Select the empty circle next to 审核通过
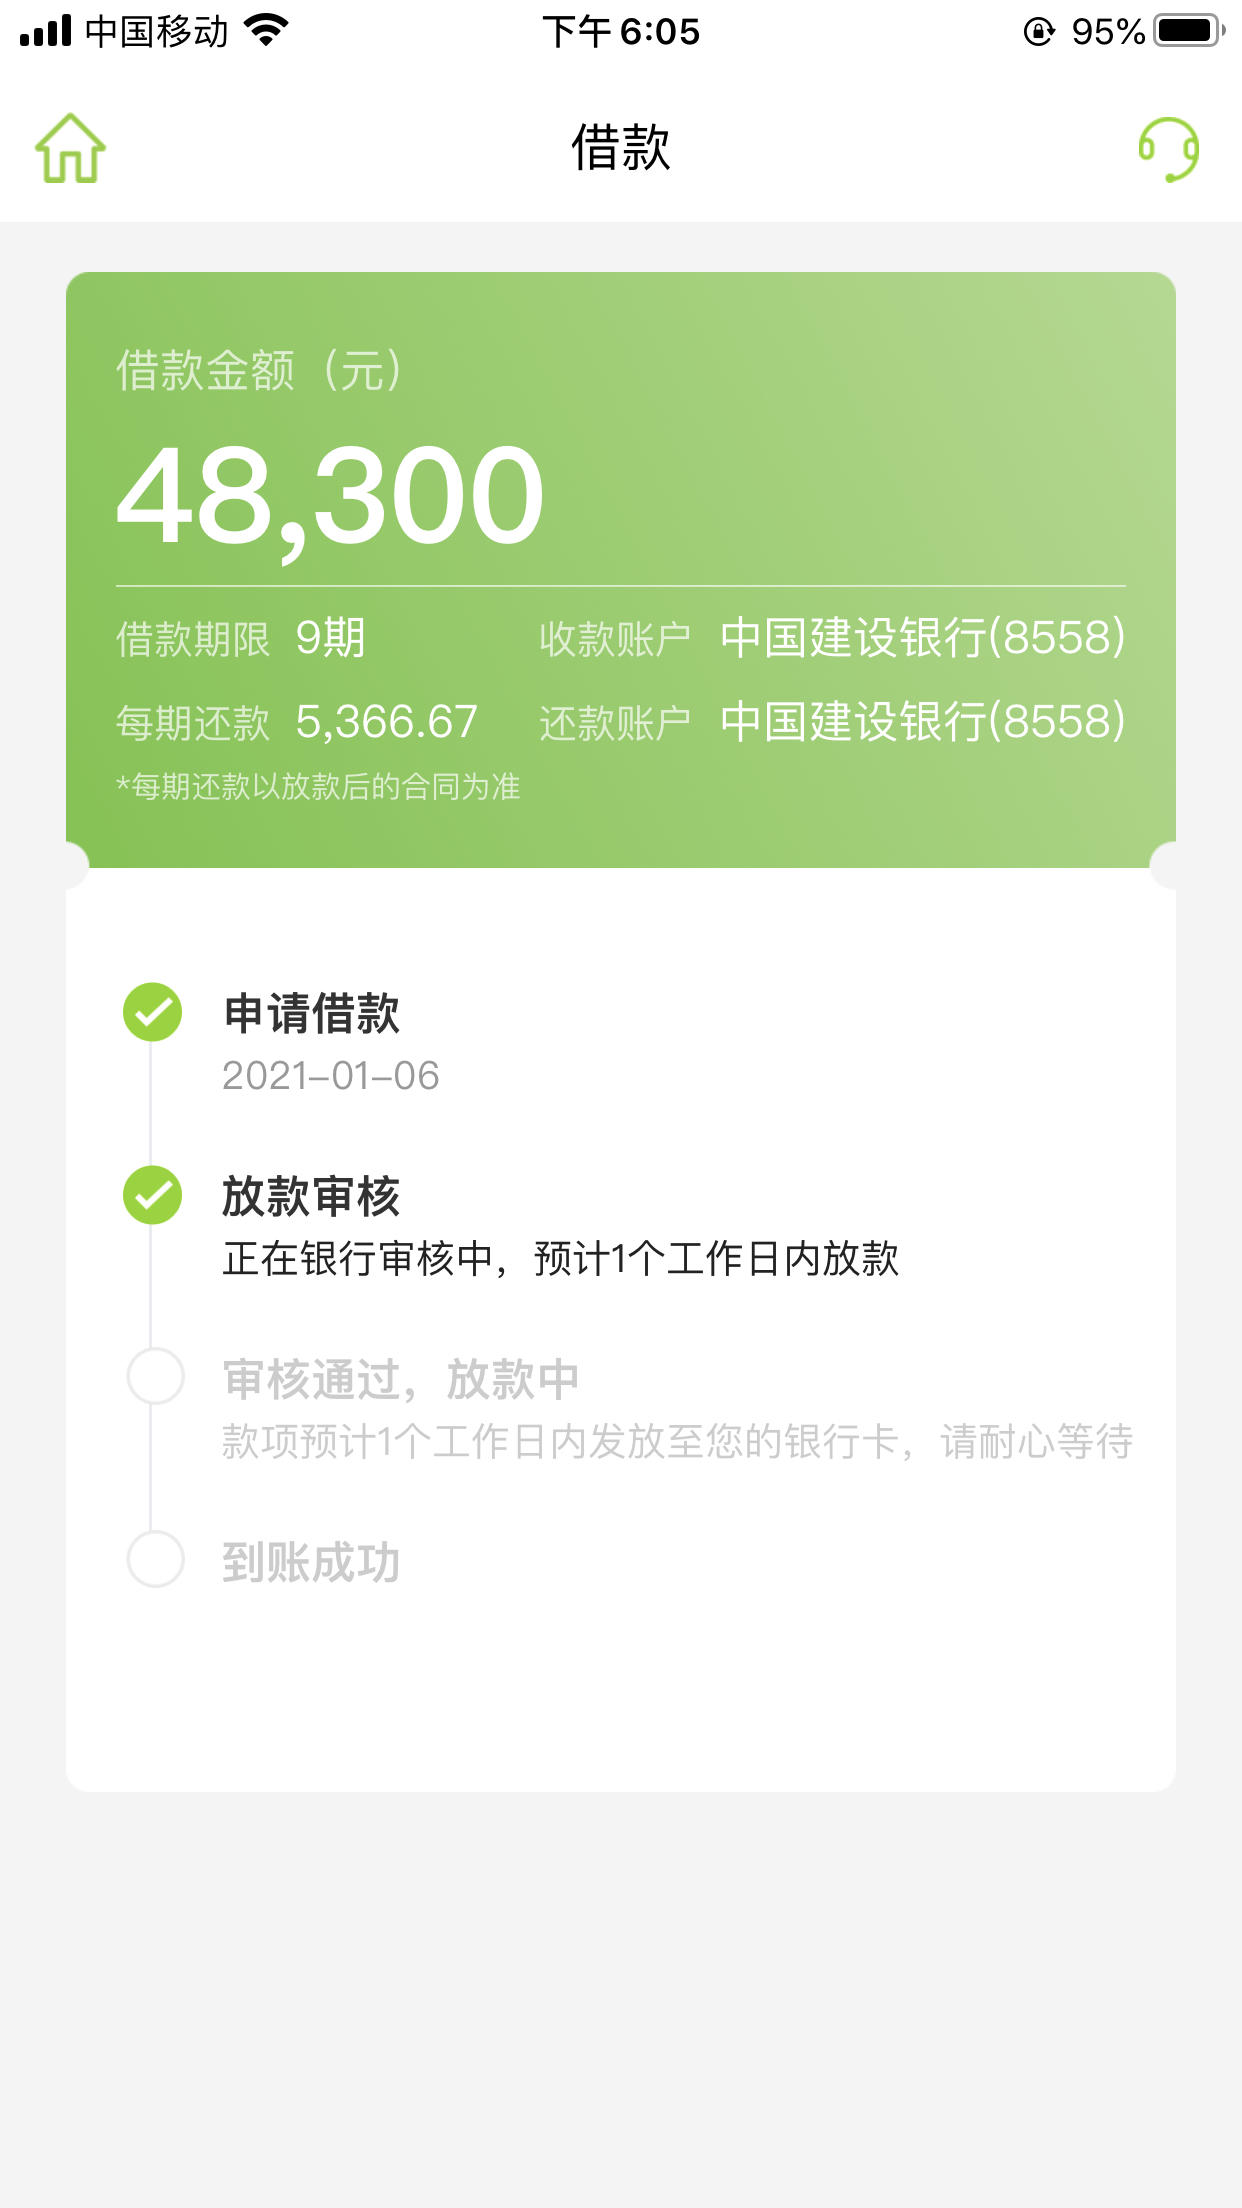Image resolution: width=1242 pixels, height=2208 pixels. click(156, 1376)
